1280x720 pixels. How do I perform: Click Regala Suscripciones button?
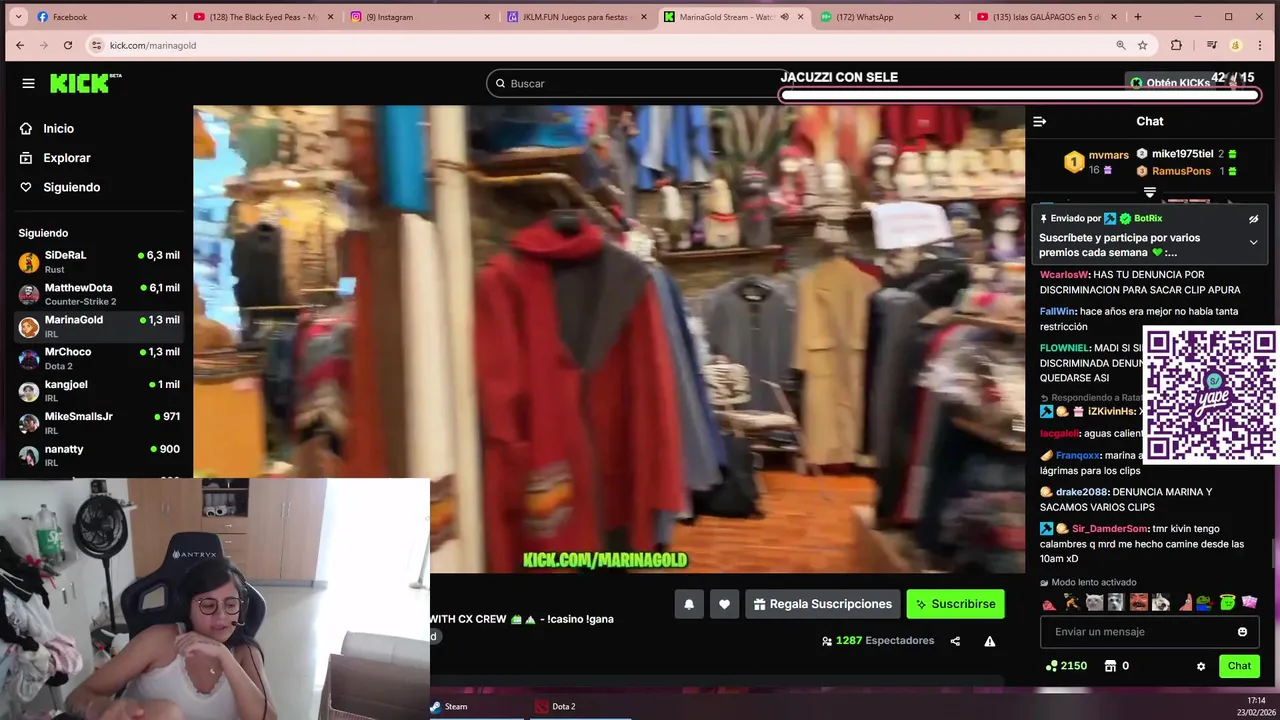(x=822, y=604)
